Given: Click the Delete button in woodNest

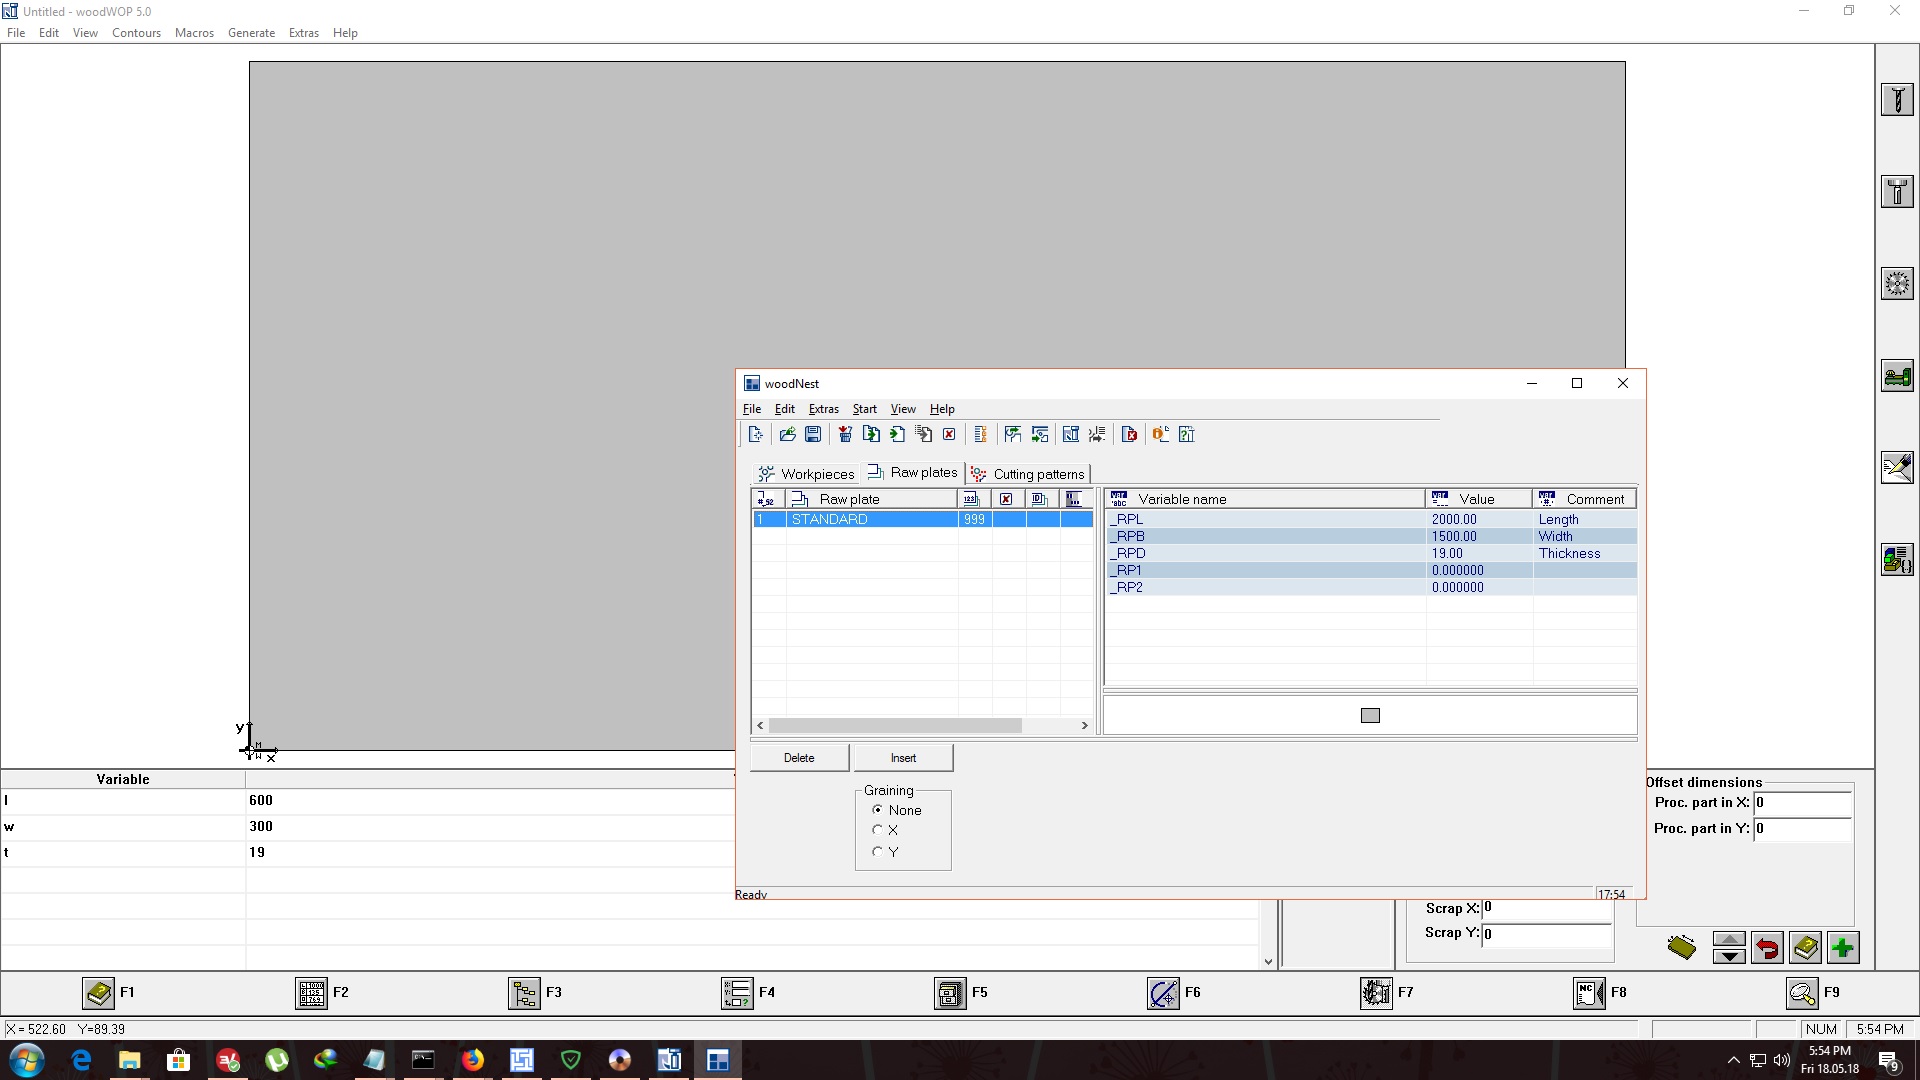Looking at the screenshot, I should 799,758.
